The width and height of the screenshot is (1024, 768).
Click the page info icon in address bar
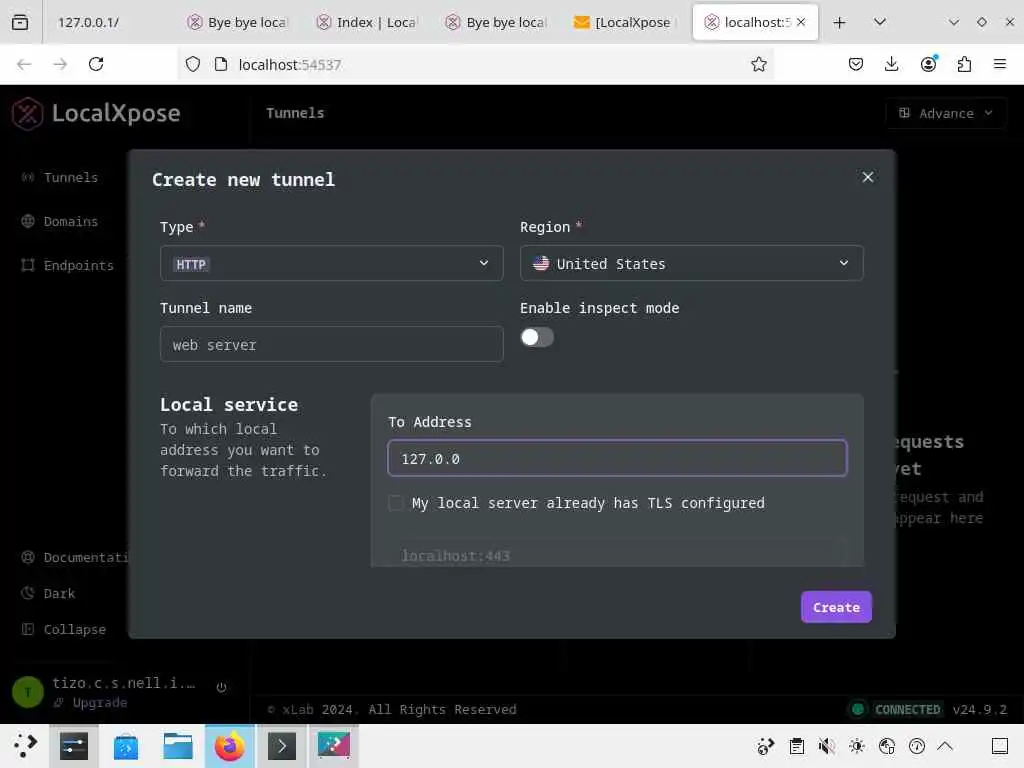(x=221, y=64)
